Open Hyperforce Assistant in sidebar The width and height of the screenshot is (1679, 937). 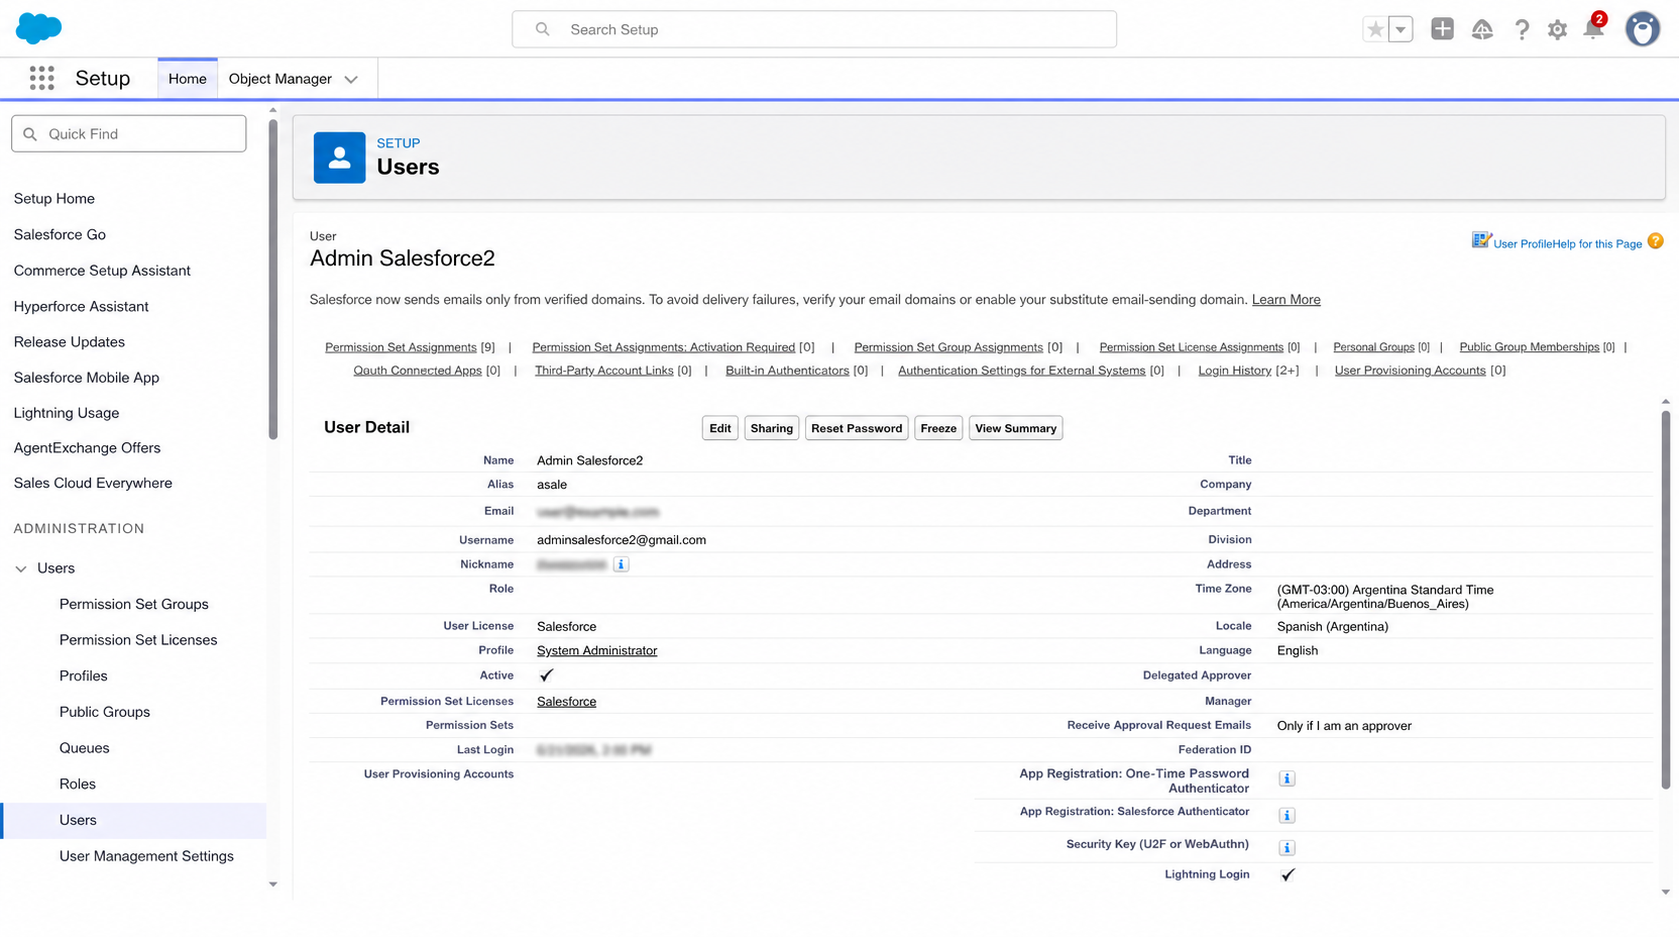pos(81,306)
